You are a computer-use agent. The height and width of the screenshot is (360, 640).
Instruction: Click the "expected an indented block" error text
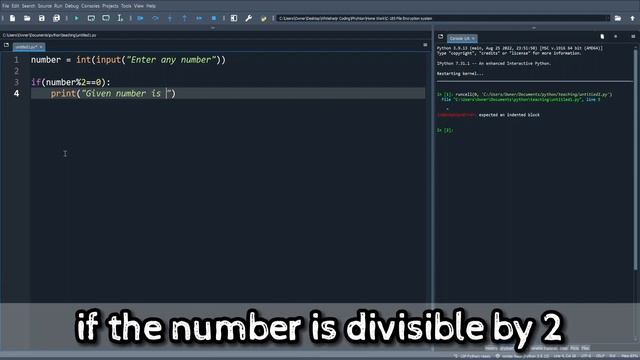pyautogui.click(x=509, y=115)
